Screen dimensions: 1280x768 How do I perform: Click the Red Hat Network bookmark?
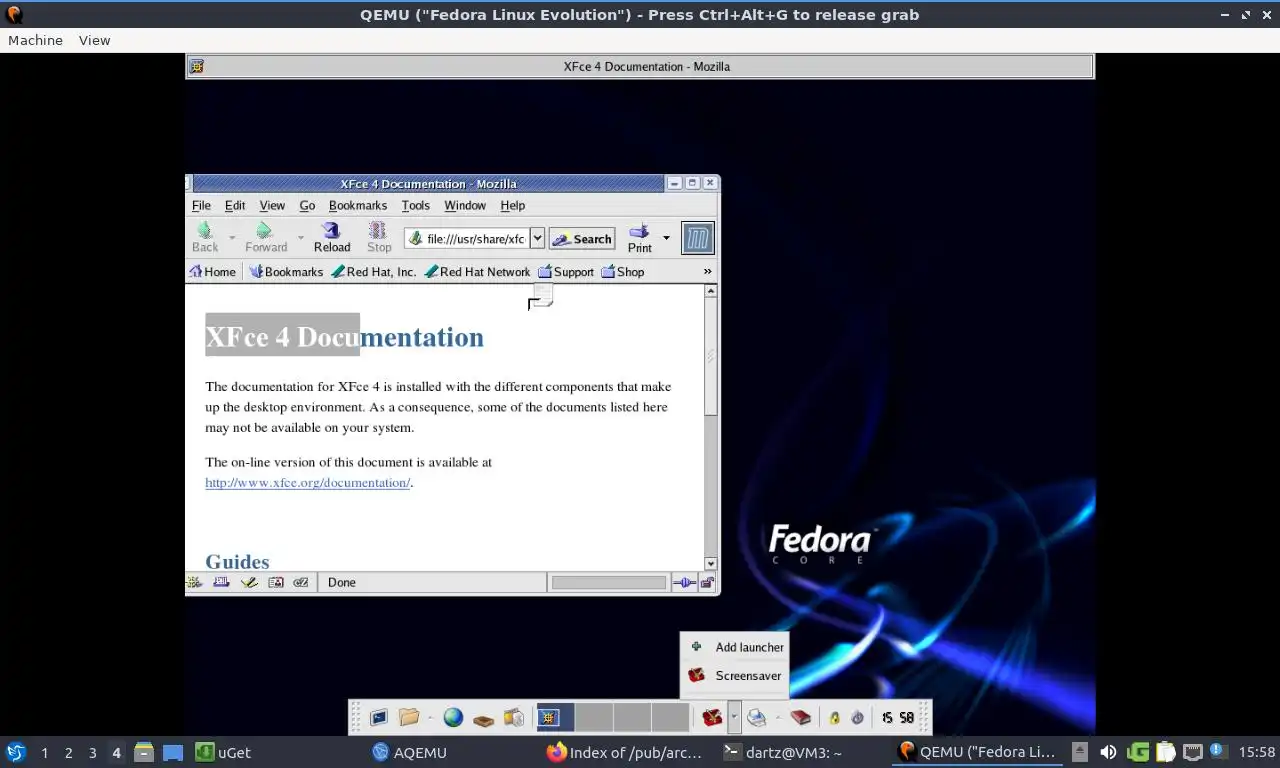pyautogui.click(x=477, y=272)
